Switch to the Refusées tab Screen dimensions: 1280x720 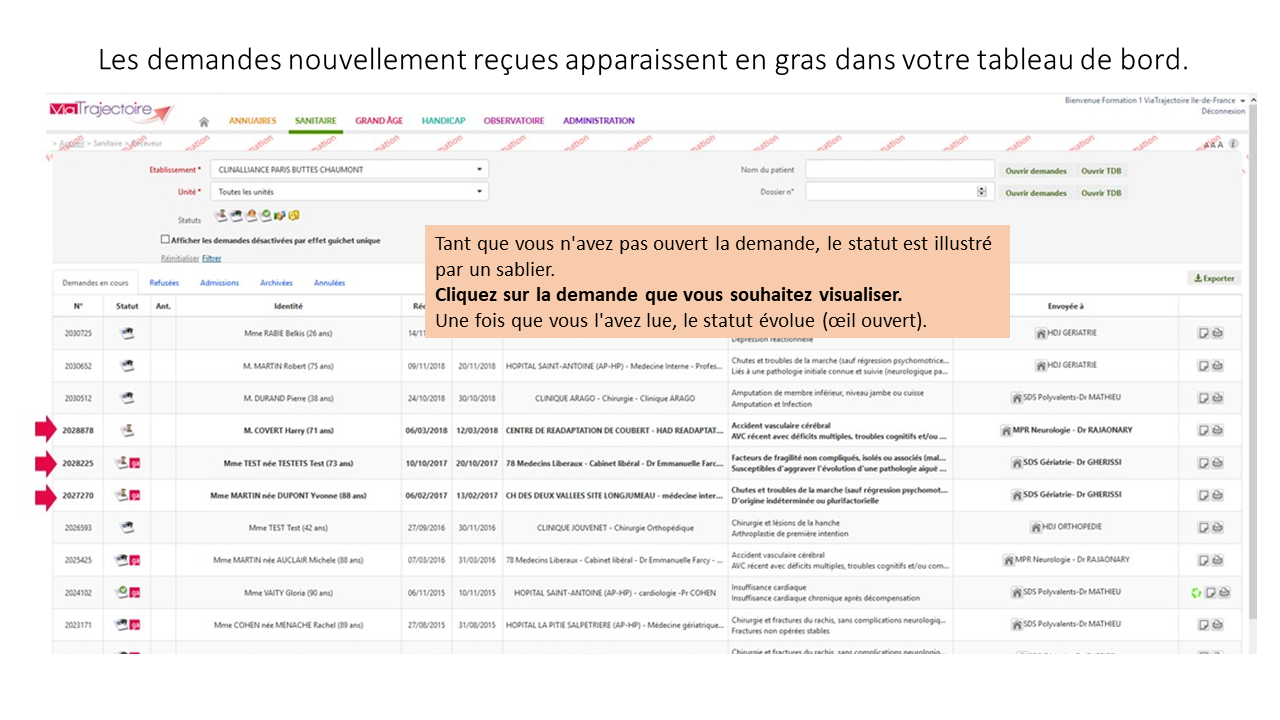[164, 283]
